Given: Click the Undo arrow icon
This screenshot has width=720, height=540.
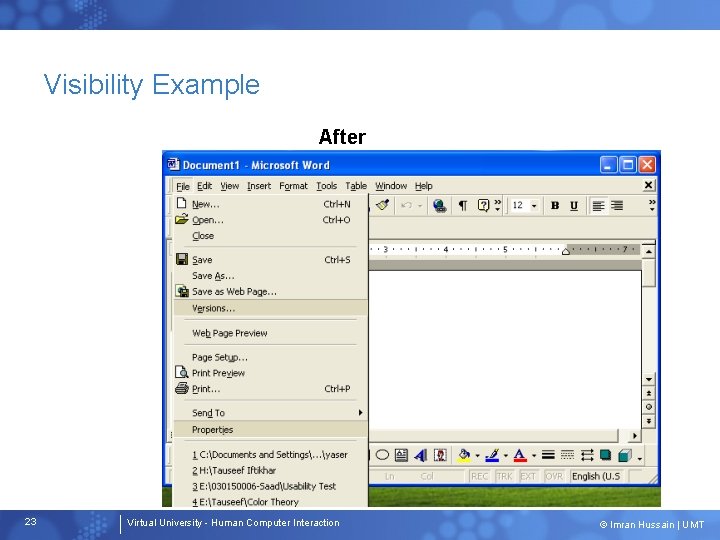Looking at the screenshot, I should pos(406,205).
